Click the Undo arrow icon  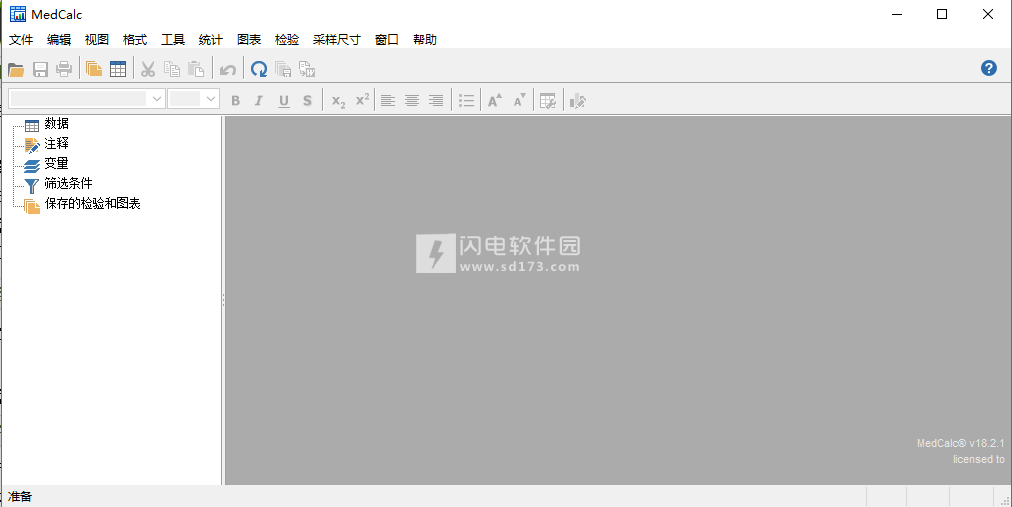tap(227, 69)
